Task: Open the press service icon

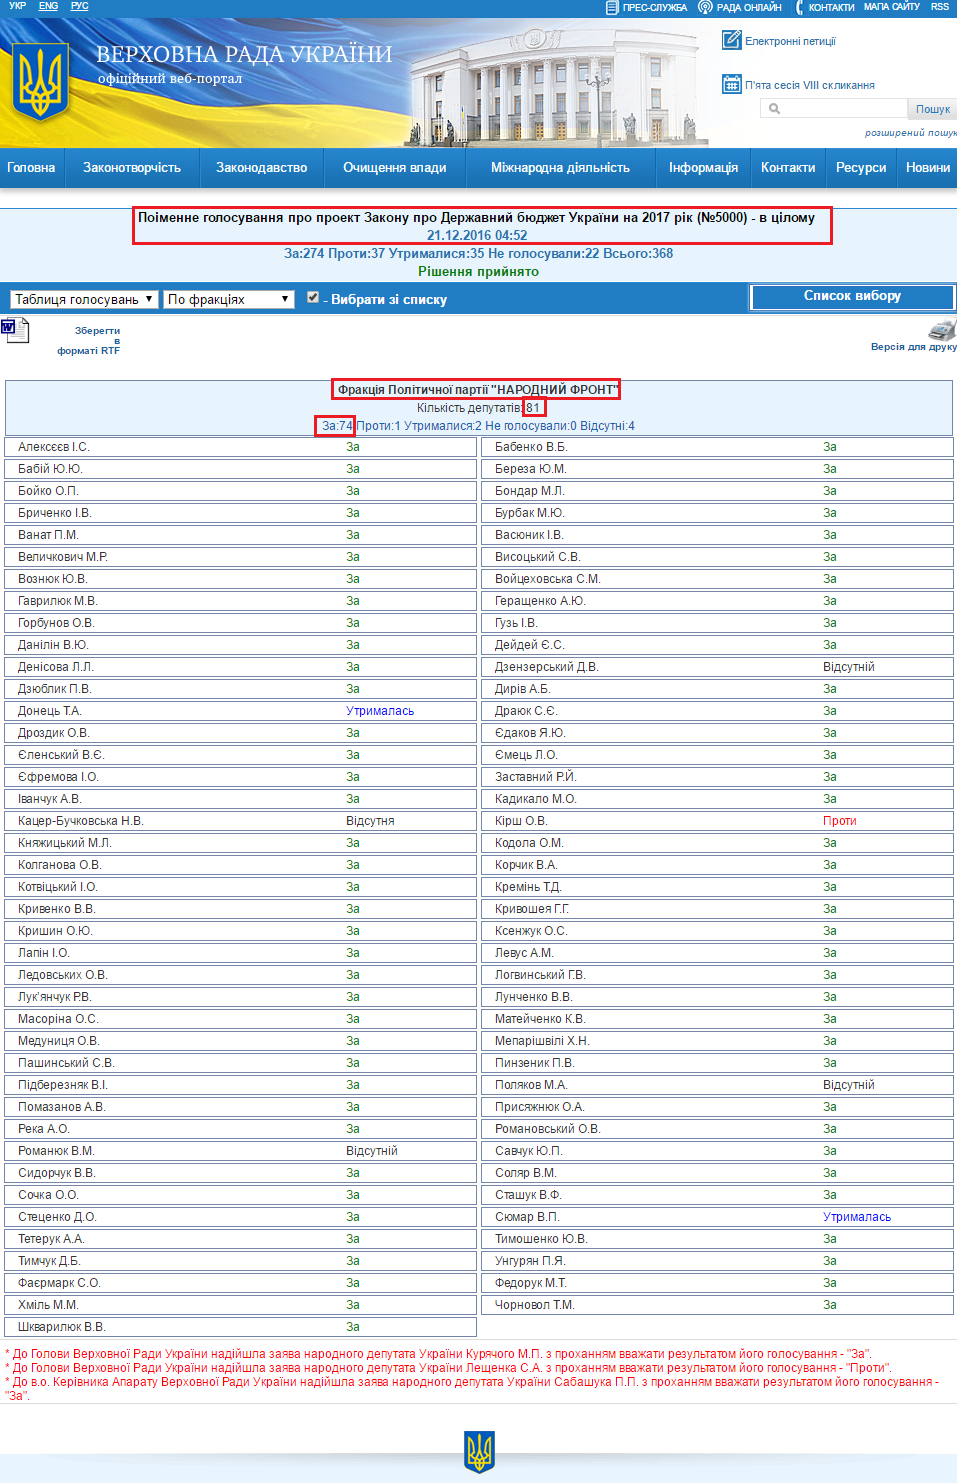Action: [x=612, y=7]
